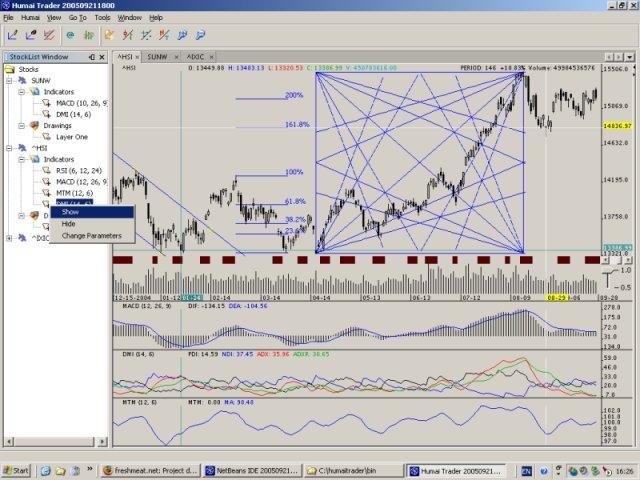Click the Firefox freshmeat.net taskbar button
The width and height of the screenshot is (640, 480).
[151, 471]
